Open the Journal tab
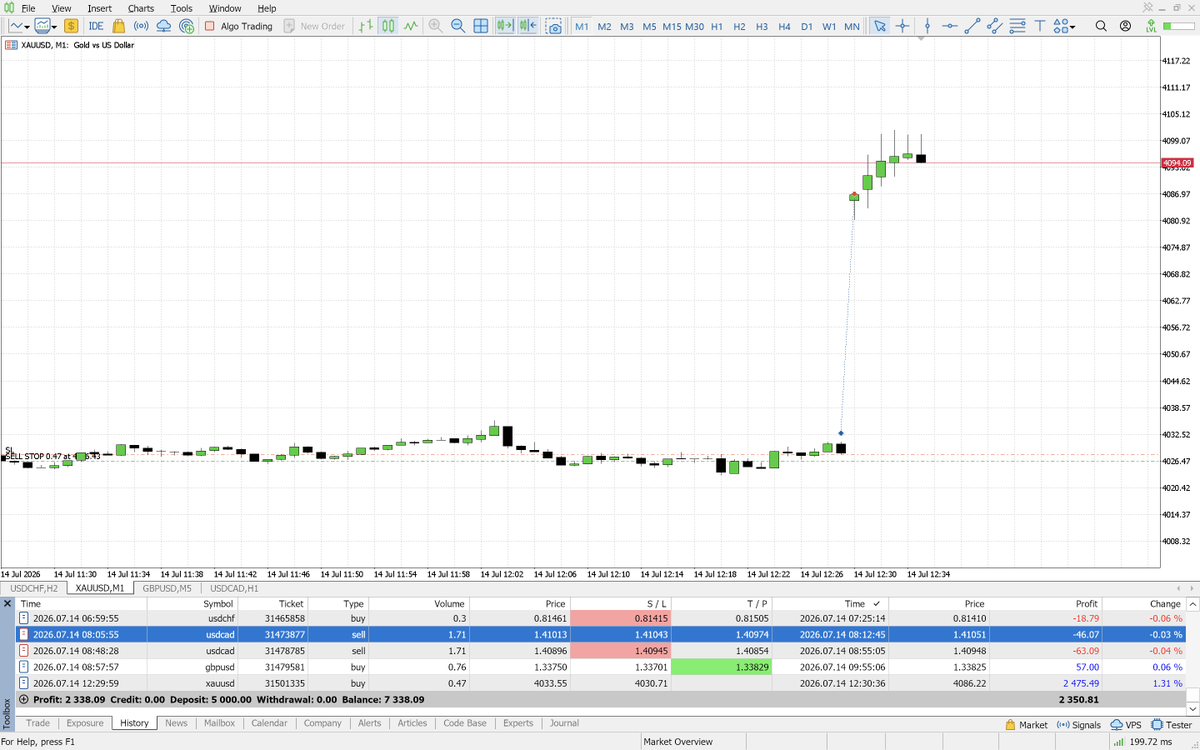This screenshot has width=1200, height=750. pyautogui.click(x=564, y=723)
